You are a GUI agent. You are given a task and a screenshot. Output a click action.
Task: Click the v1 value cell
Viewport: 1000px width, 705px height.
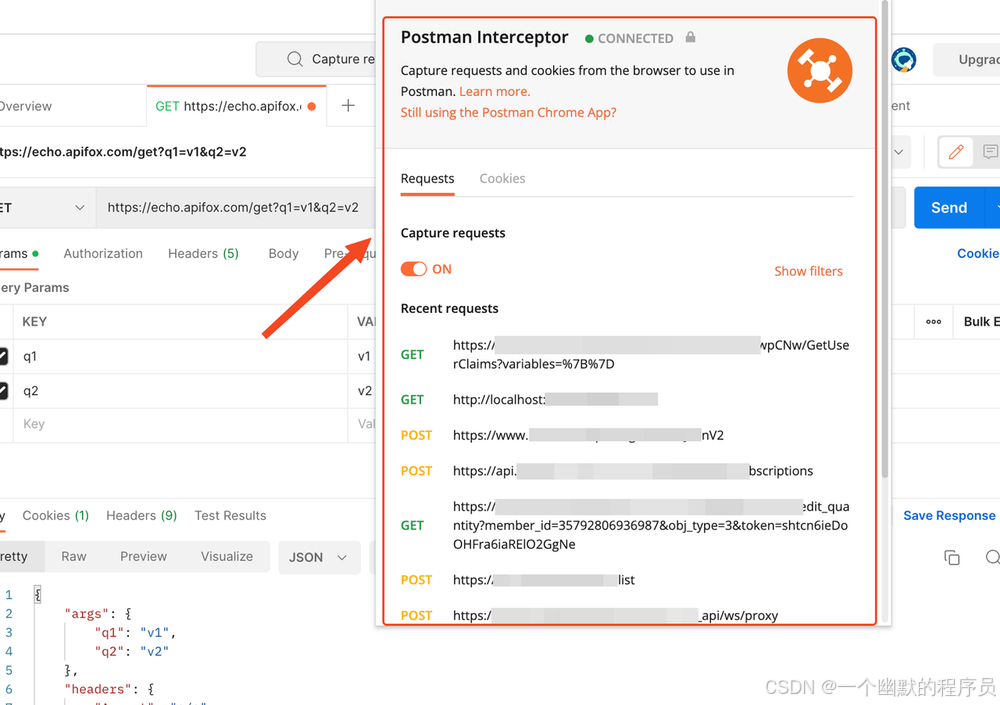click(362, 356)
